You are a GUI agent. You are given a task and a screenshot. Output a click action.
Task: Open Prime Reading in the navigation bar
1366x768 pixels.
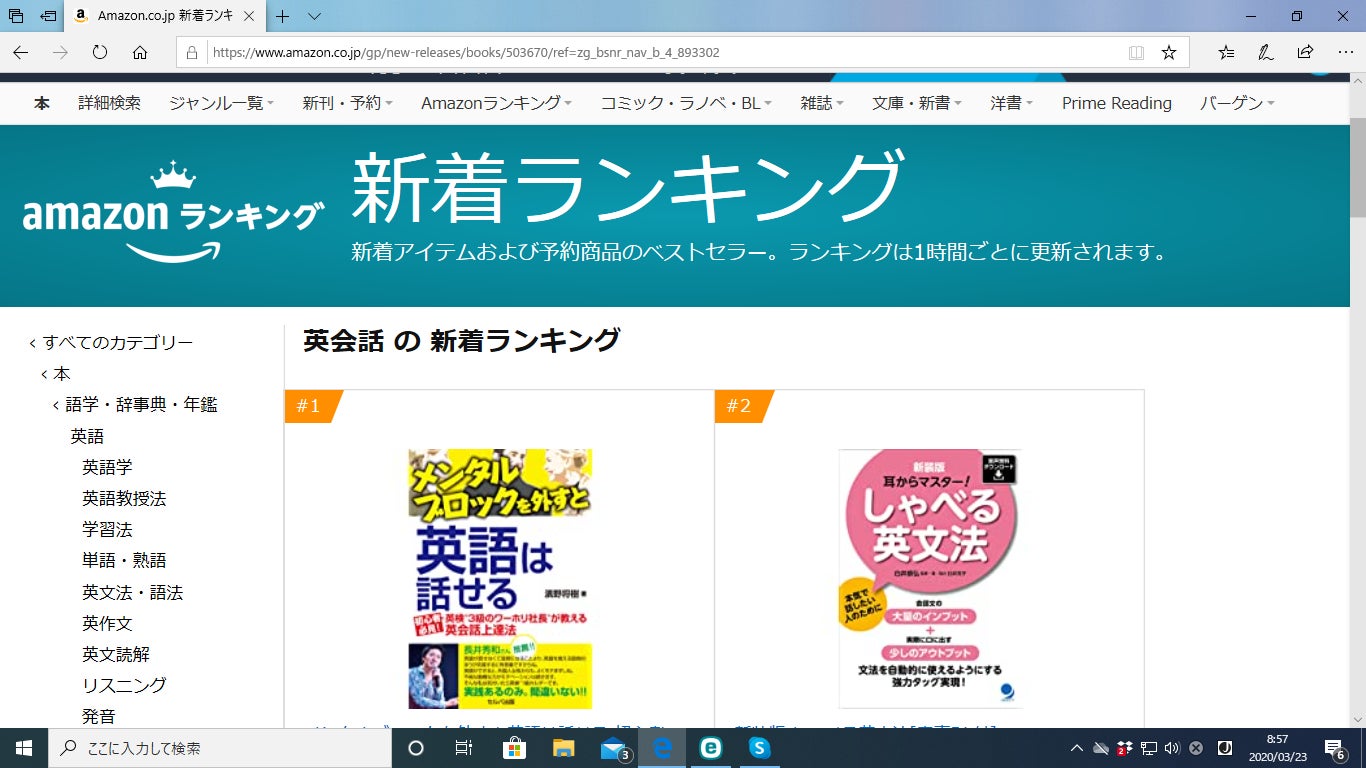tap(1117, 103)
